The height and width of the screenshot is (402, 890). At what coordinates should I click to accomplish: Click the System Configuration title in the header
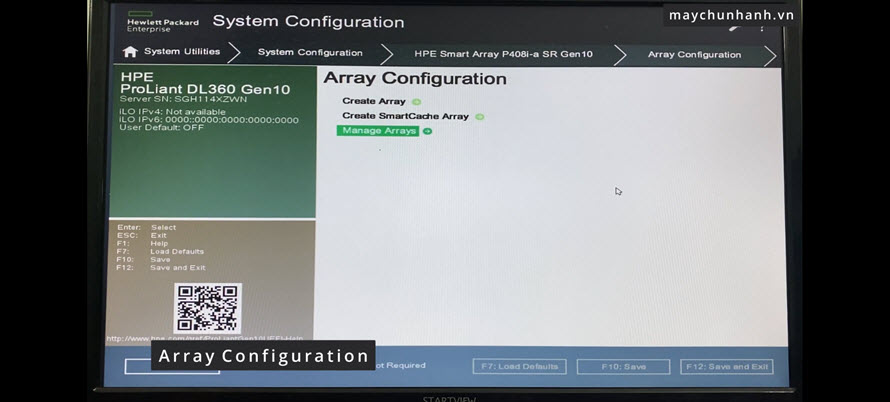point(308,22)
